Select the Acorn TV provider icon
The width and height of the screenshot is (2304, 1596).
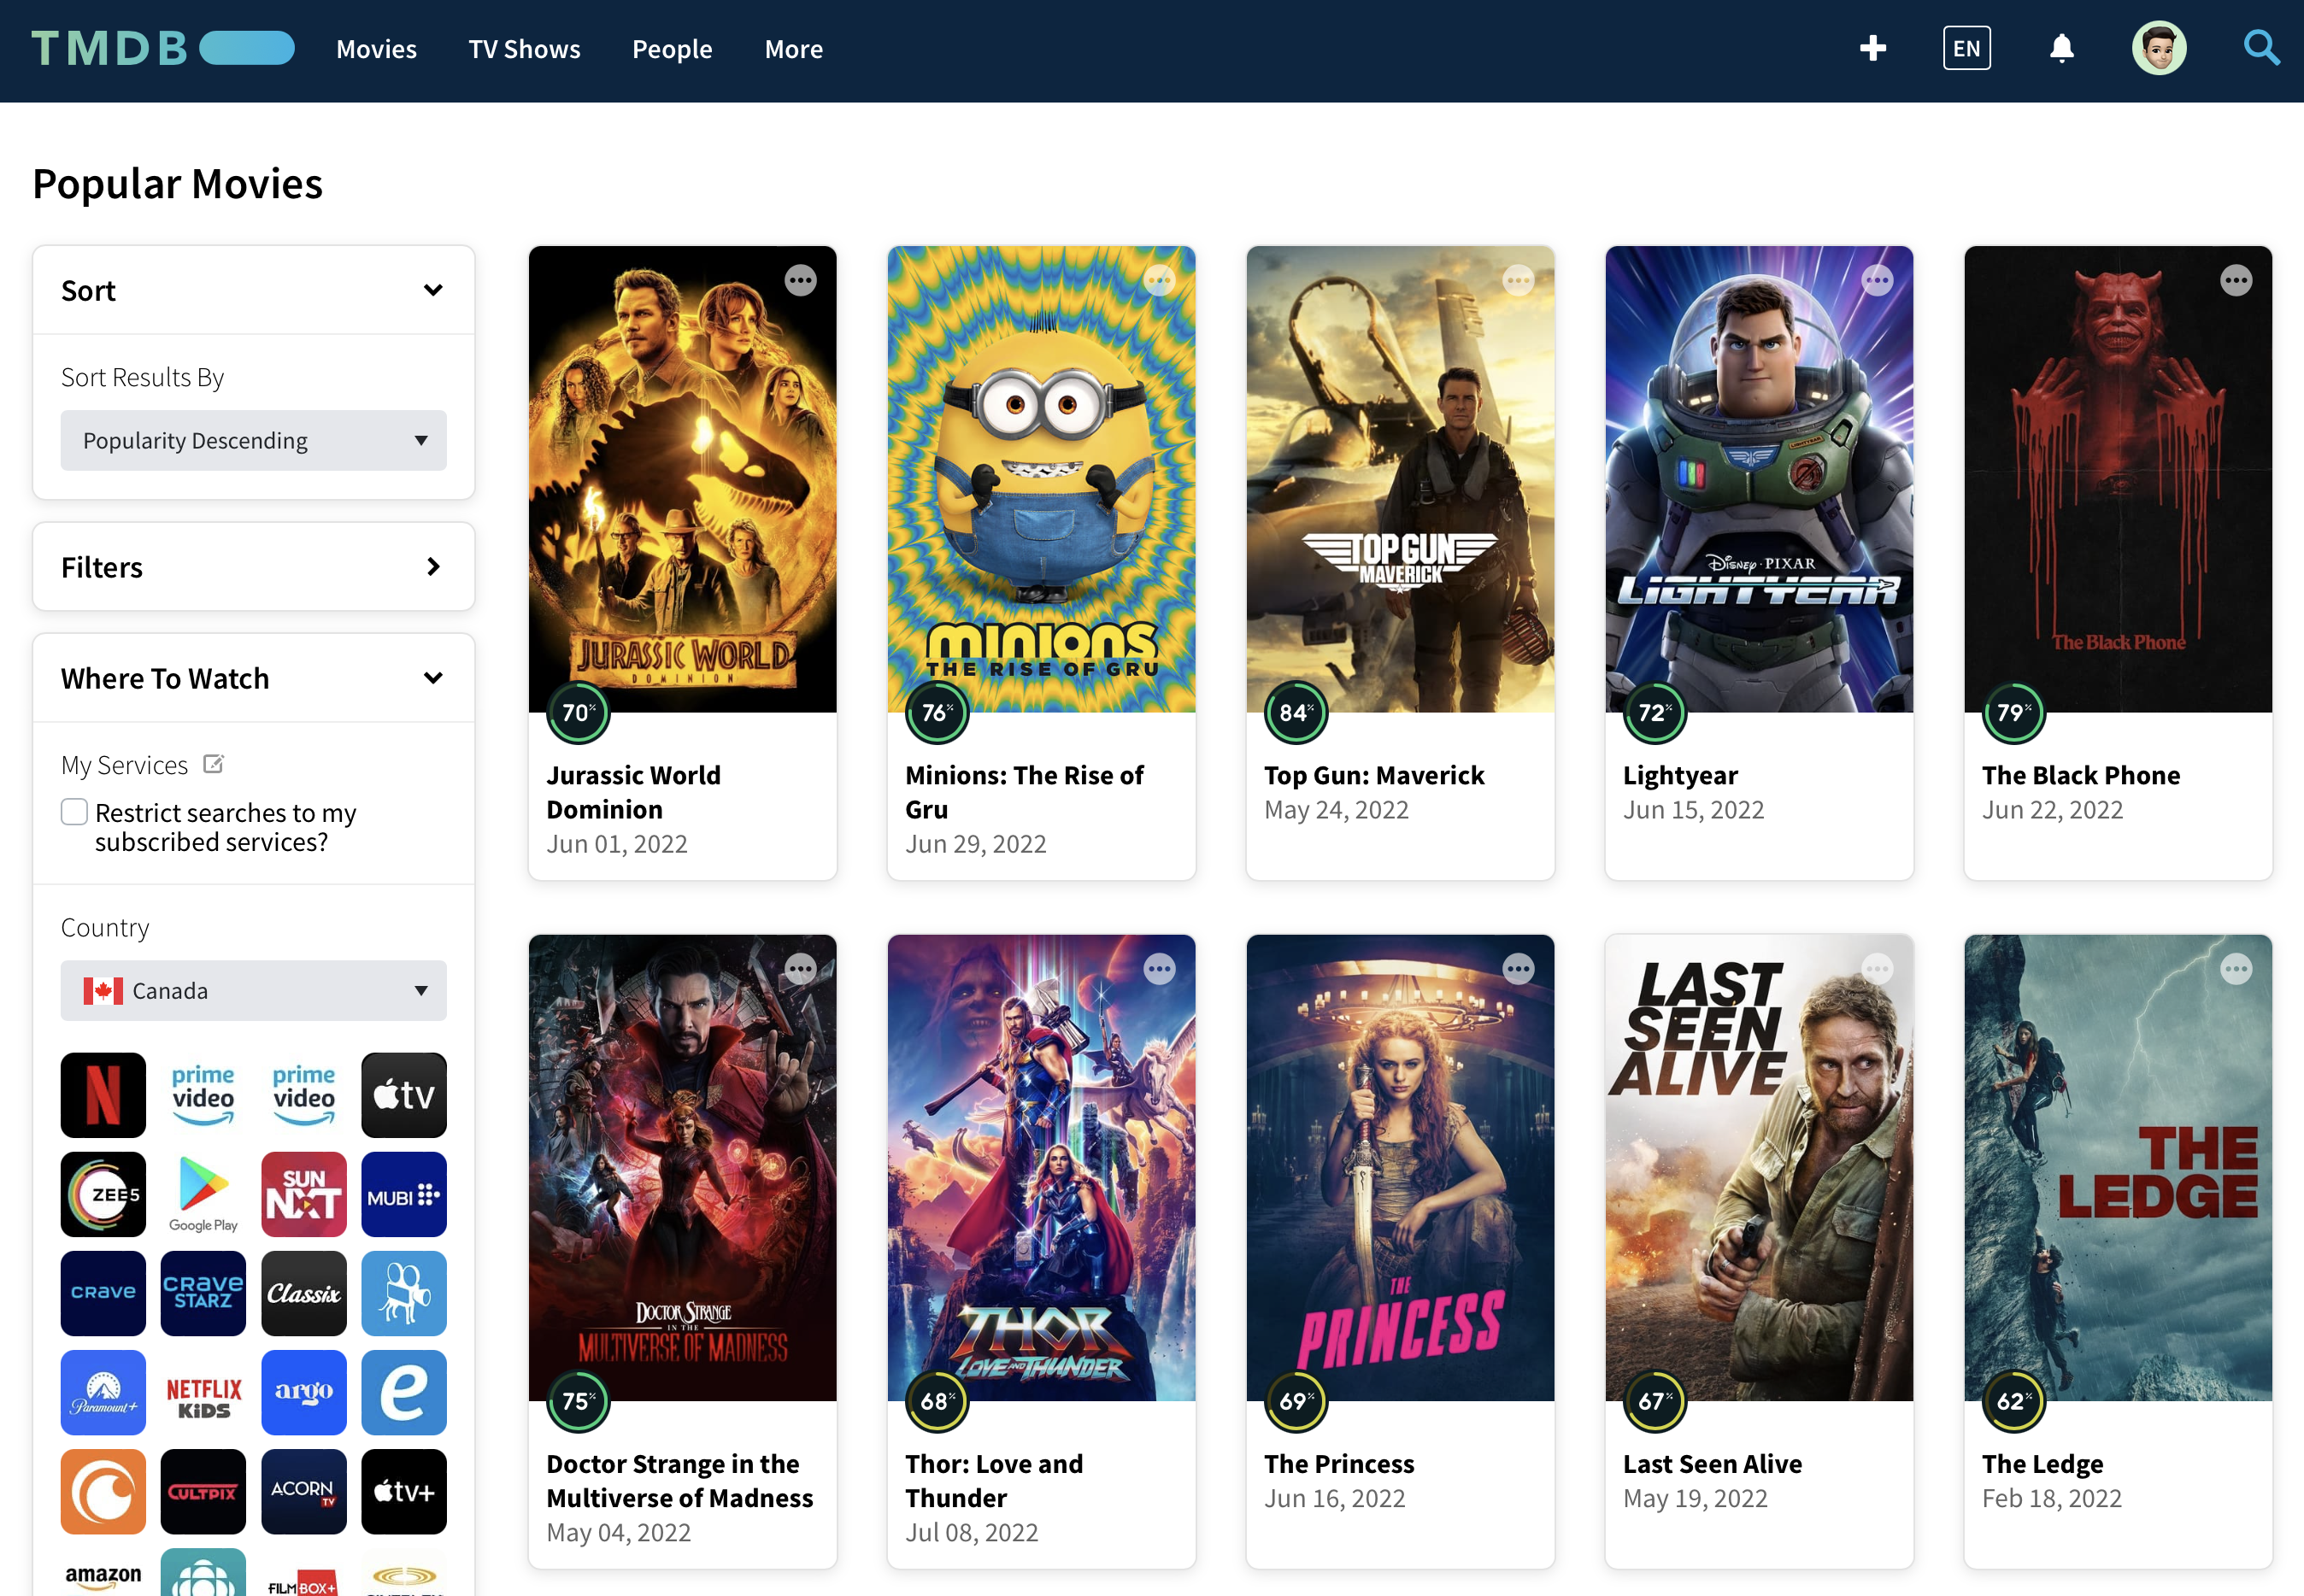tap(303, 1490)
